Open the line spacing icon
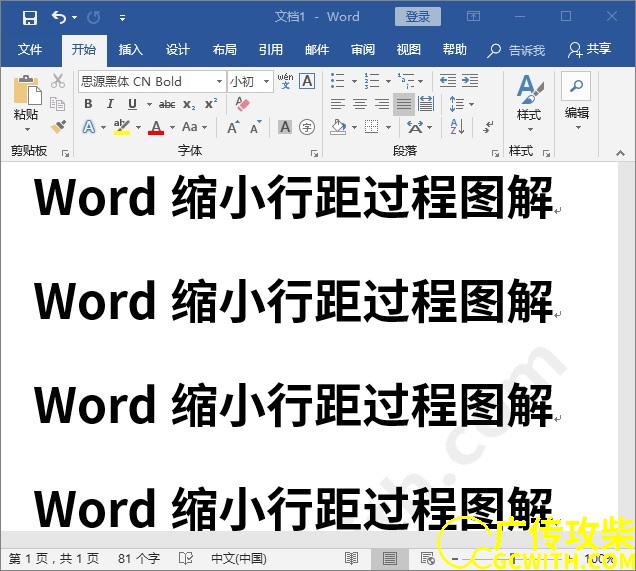 click(457, 104)
